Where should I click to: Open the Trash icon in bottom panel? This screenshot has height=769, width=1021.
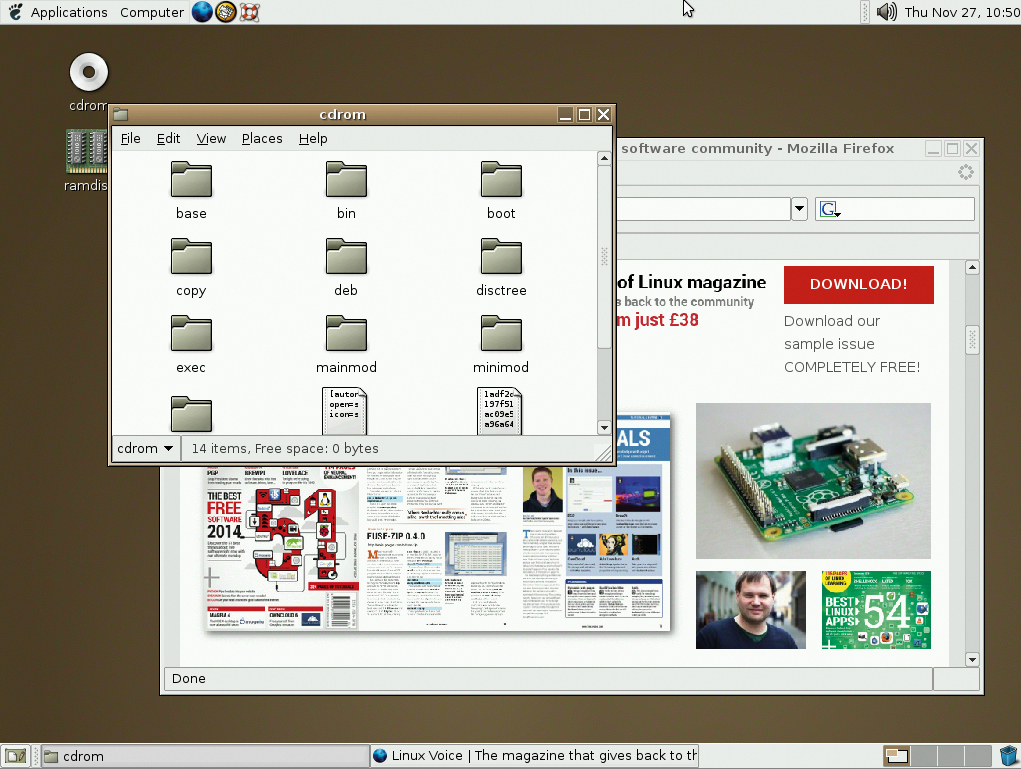tap(1009, 755)
